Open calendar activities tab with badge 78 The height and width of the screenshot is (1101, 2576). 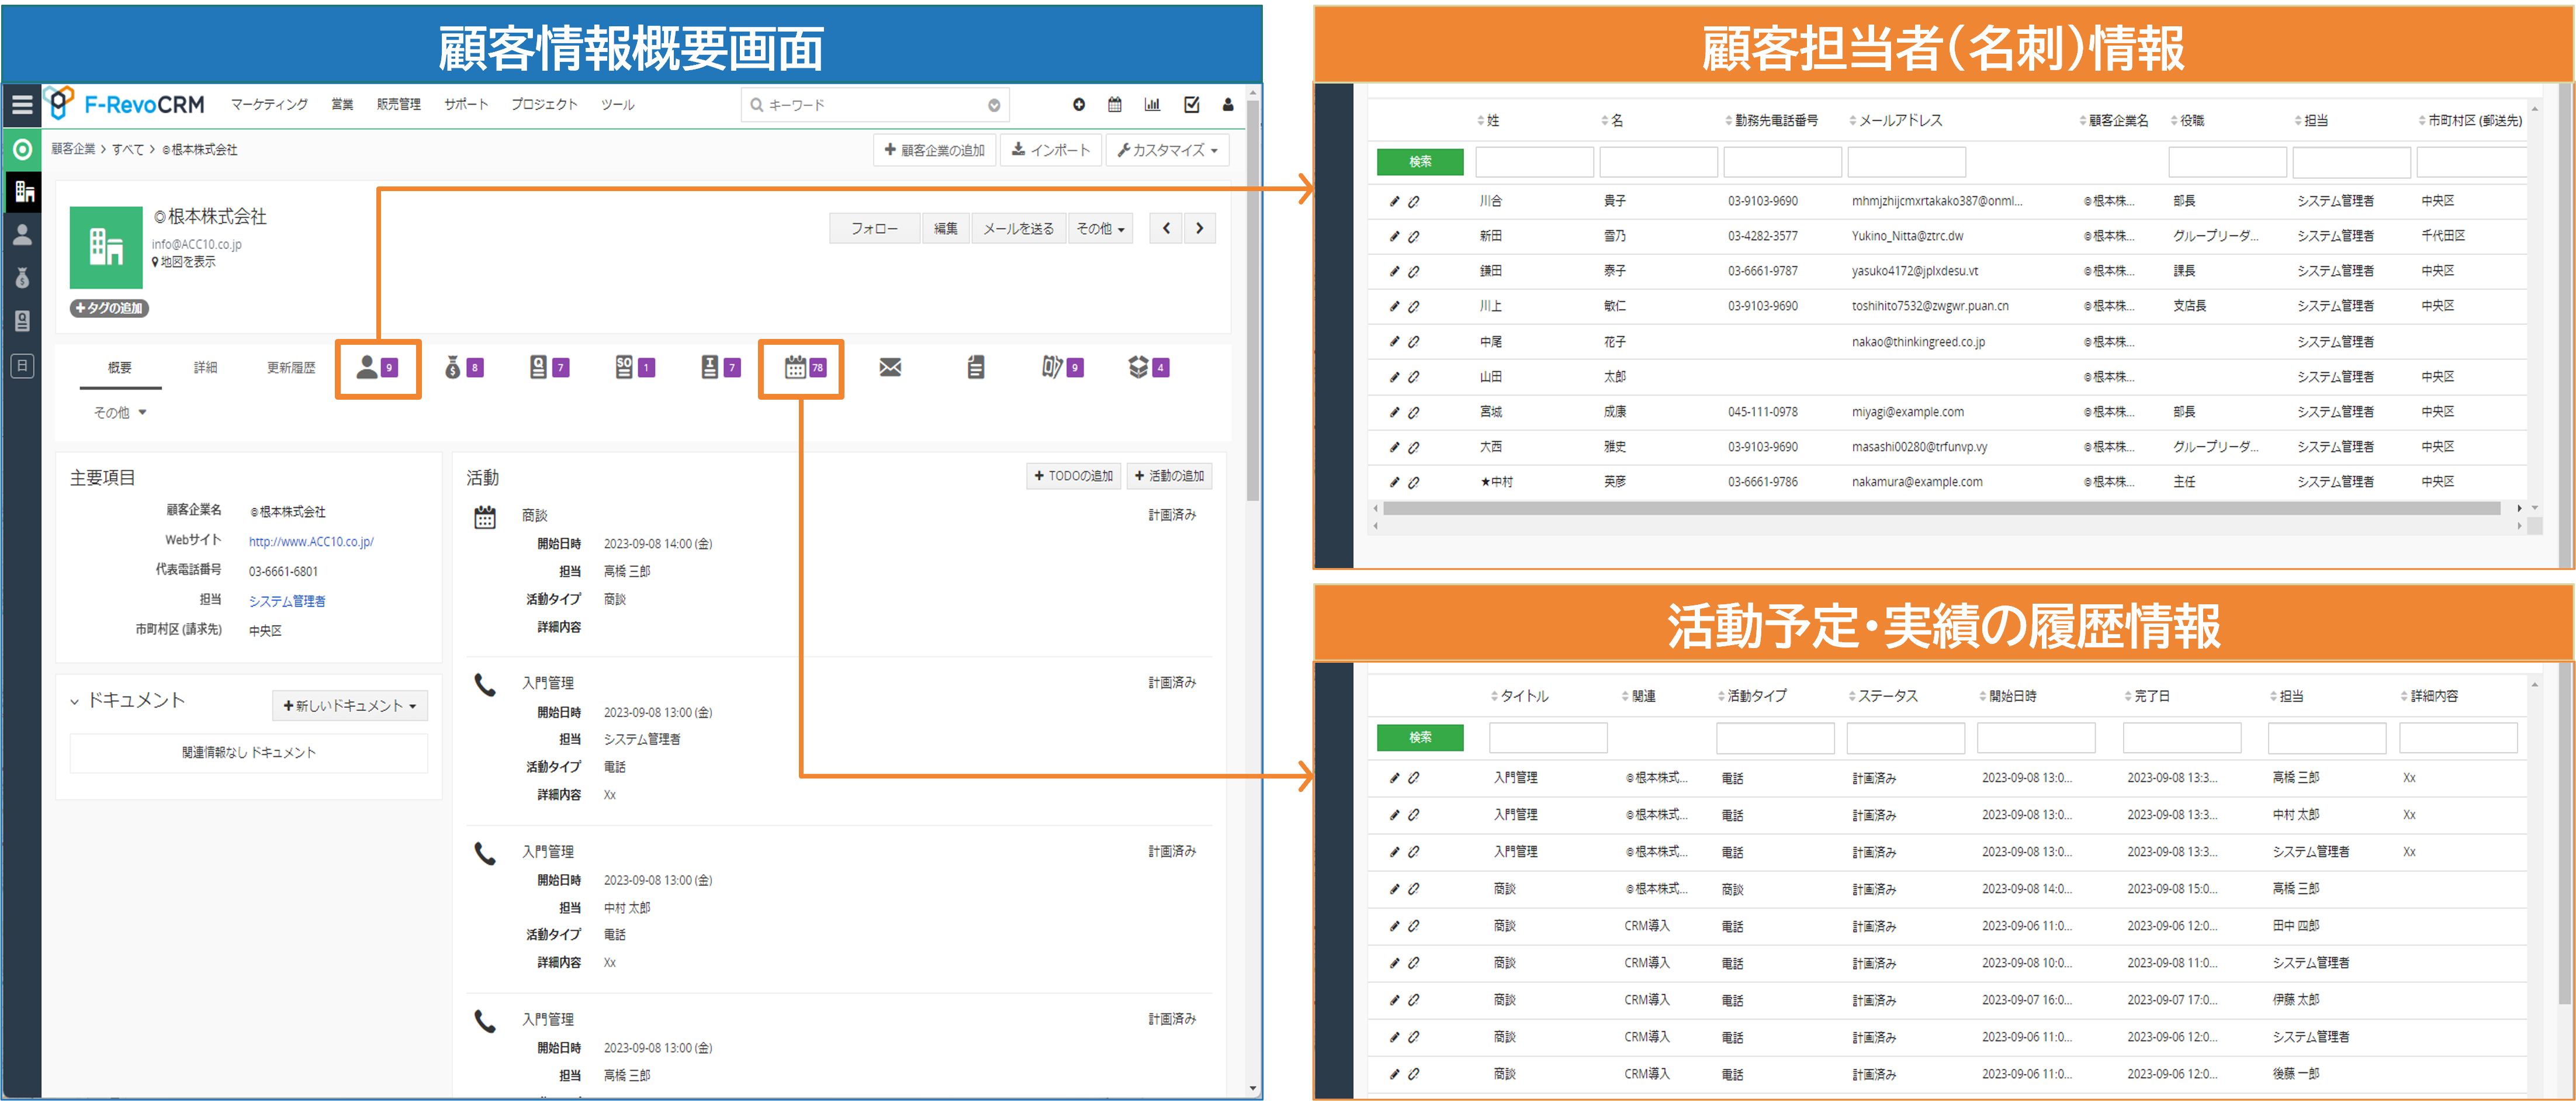(805, 368)
